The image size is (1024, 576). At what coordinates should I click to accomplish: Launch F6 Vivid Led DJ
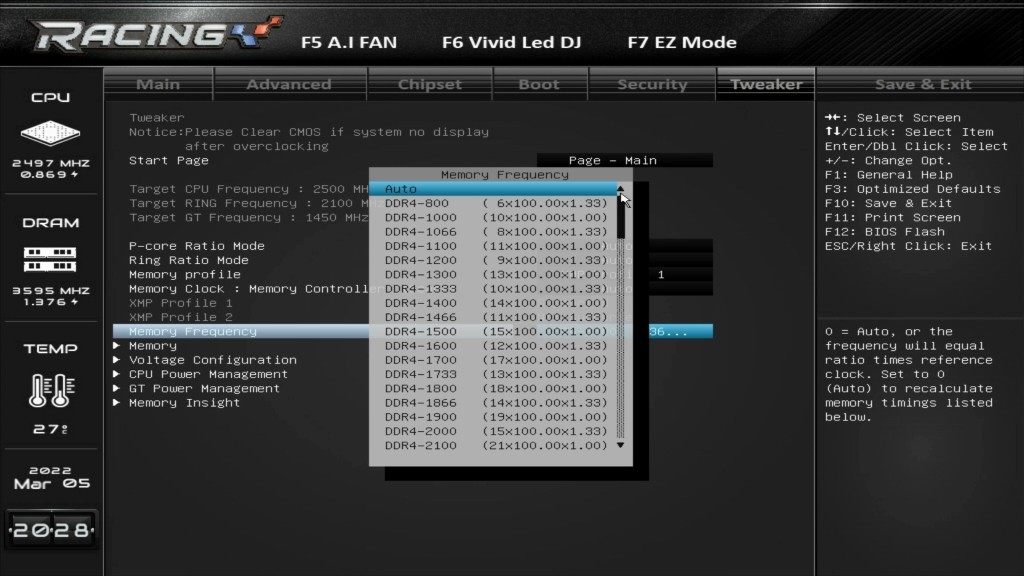coord(511,43)
